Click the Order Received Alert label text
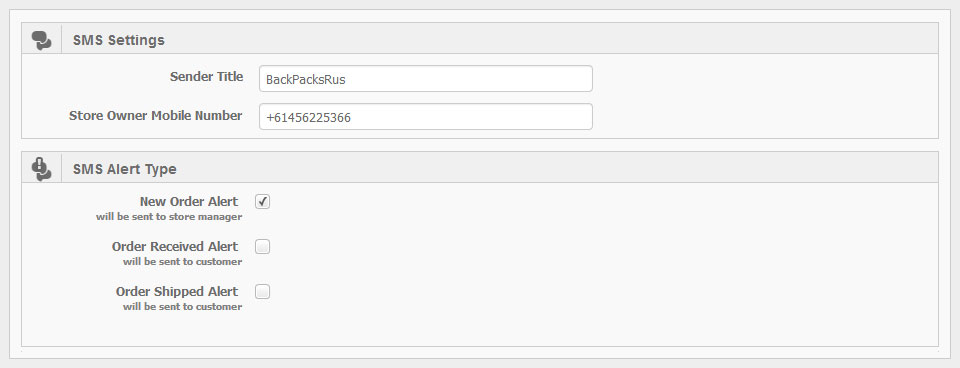This screenshot has width=960, height=368. pyautogui.click(x=174, y=247)
